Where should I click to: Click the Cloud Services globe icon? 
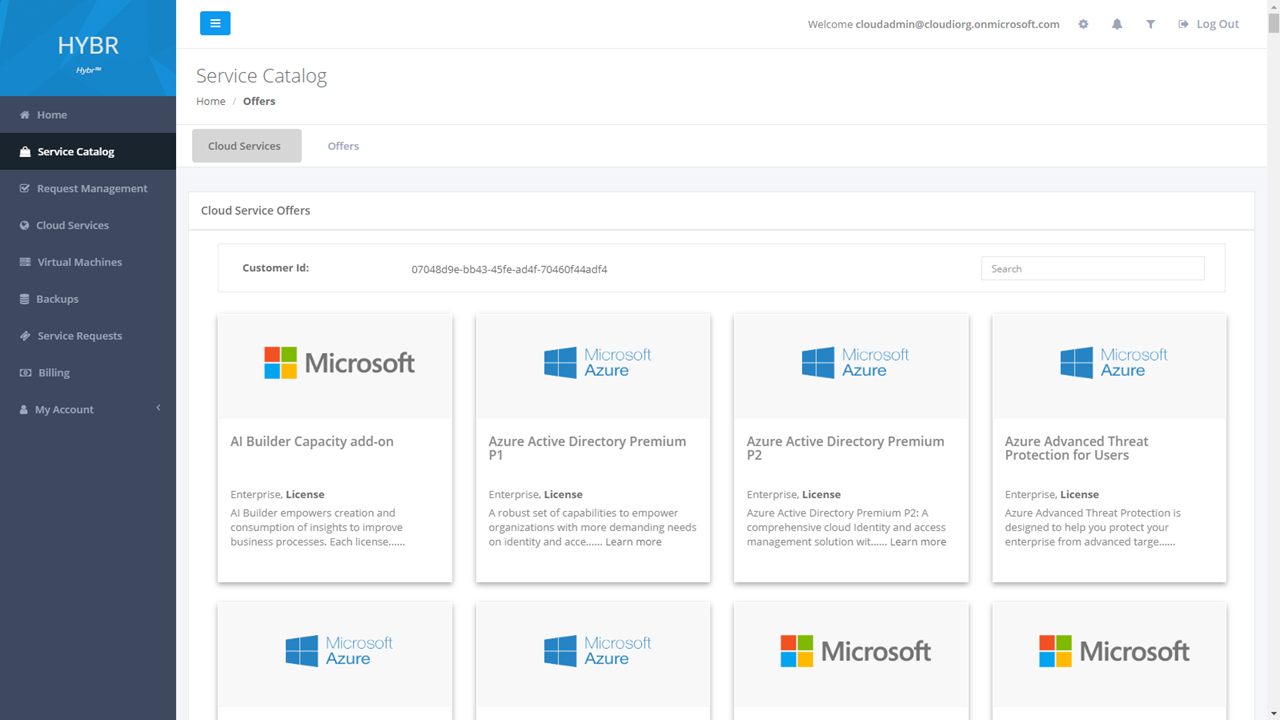pos(25,225)
